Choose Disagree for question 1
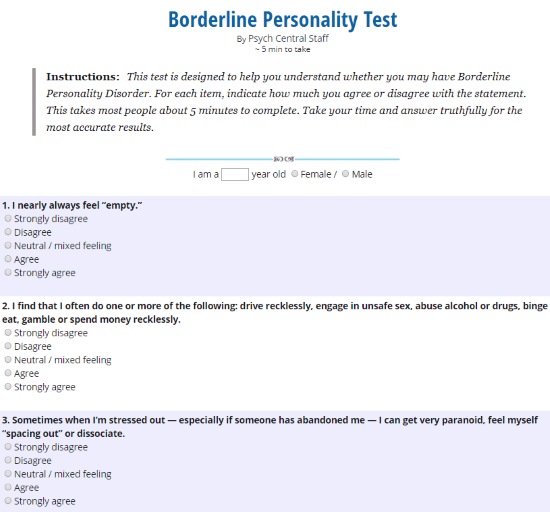This screenshot has width=550, height=512. click(8, 232)
